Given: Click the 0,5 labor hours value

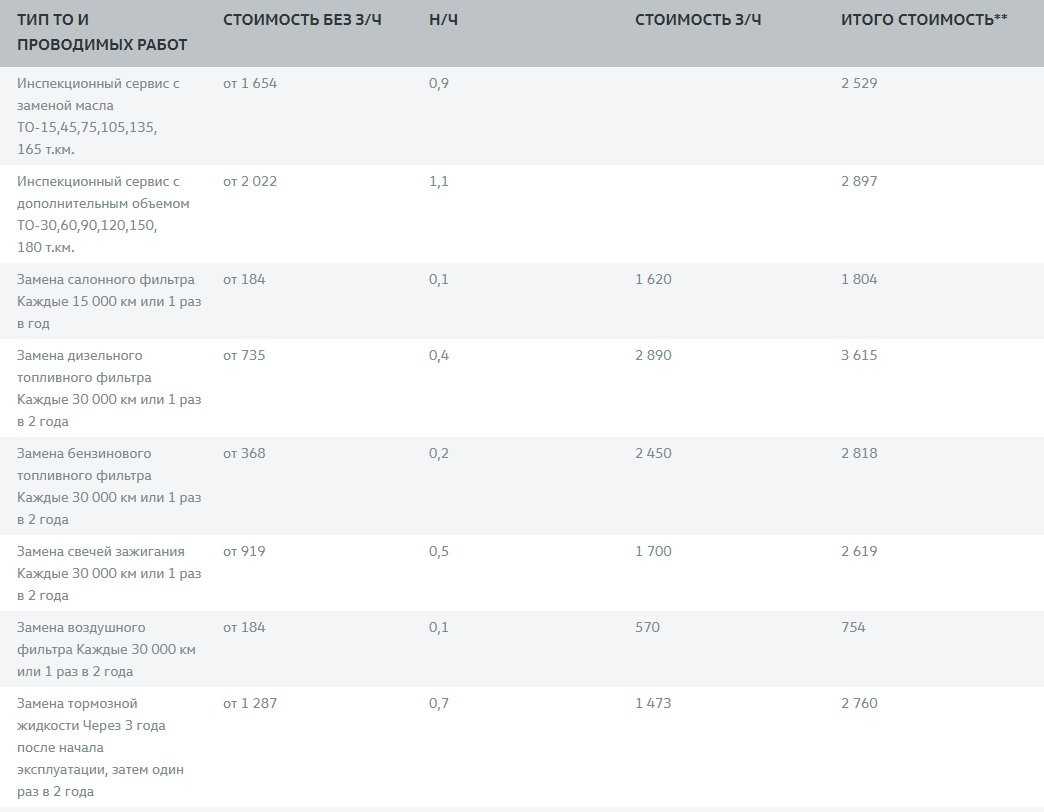Looking at the screenshot, I should click(x=439, y=552).
